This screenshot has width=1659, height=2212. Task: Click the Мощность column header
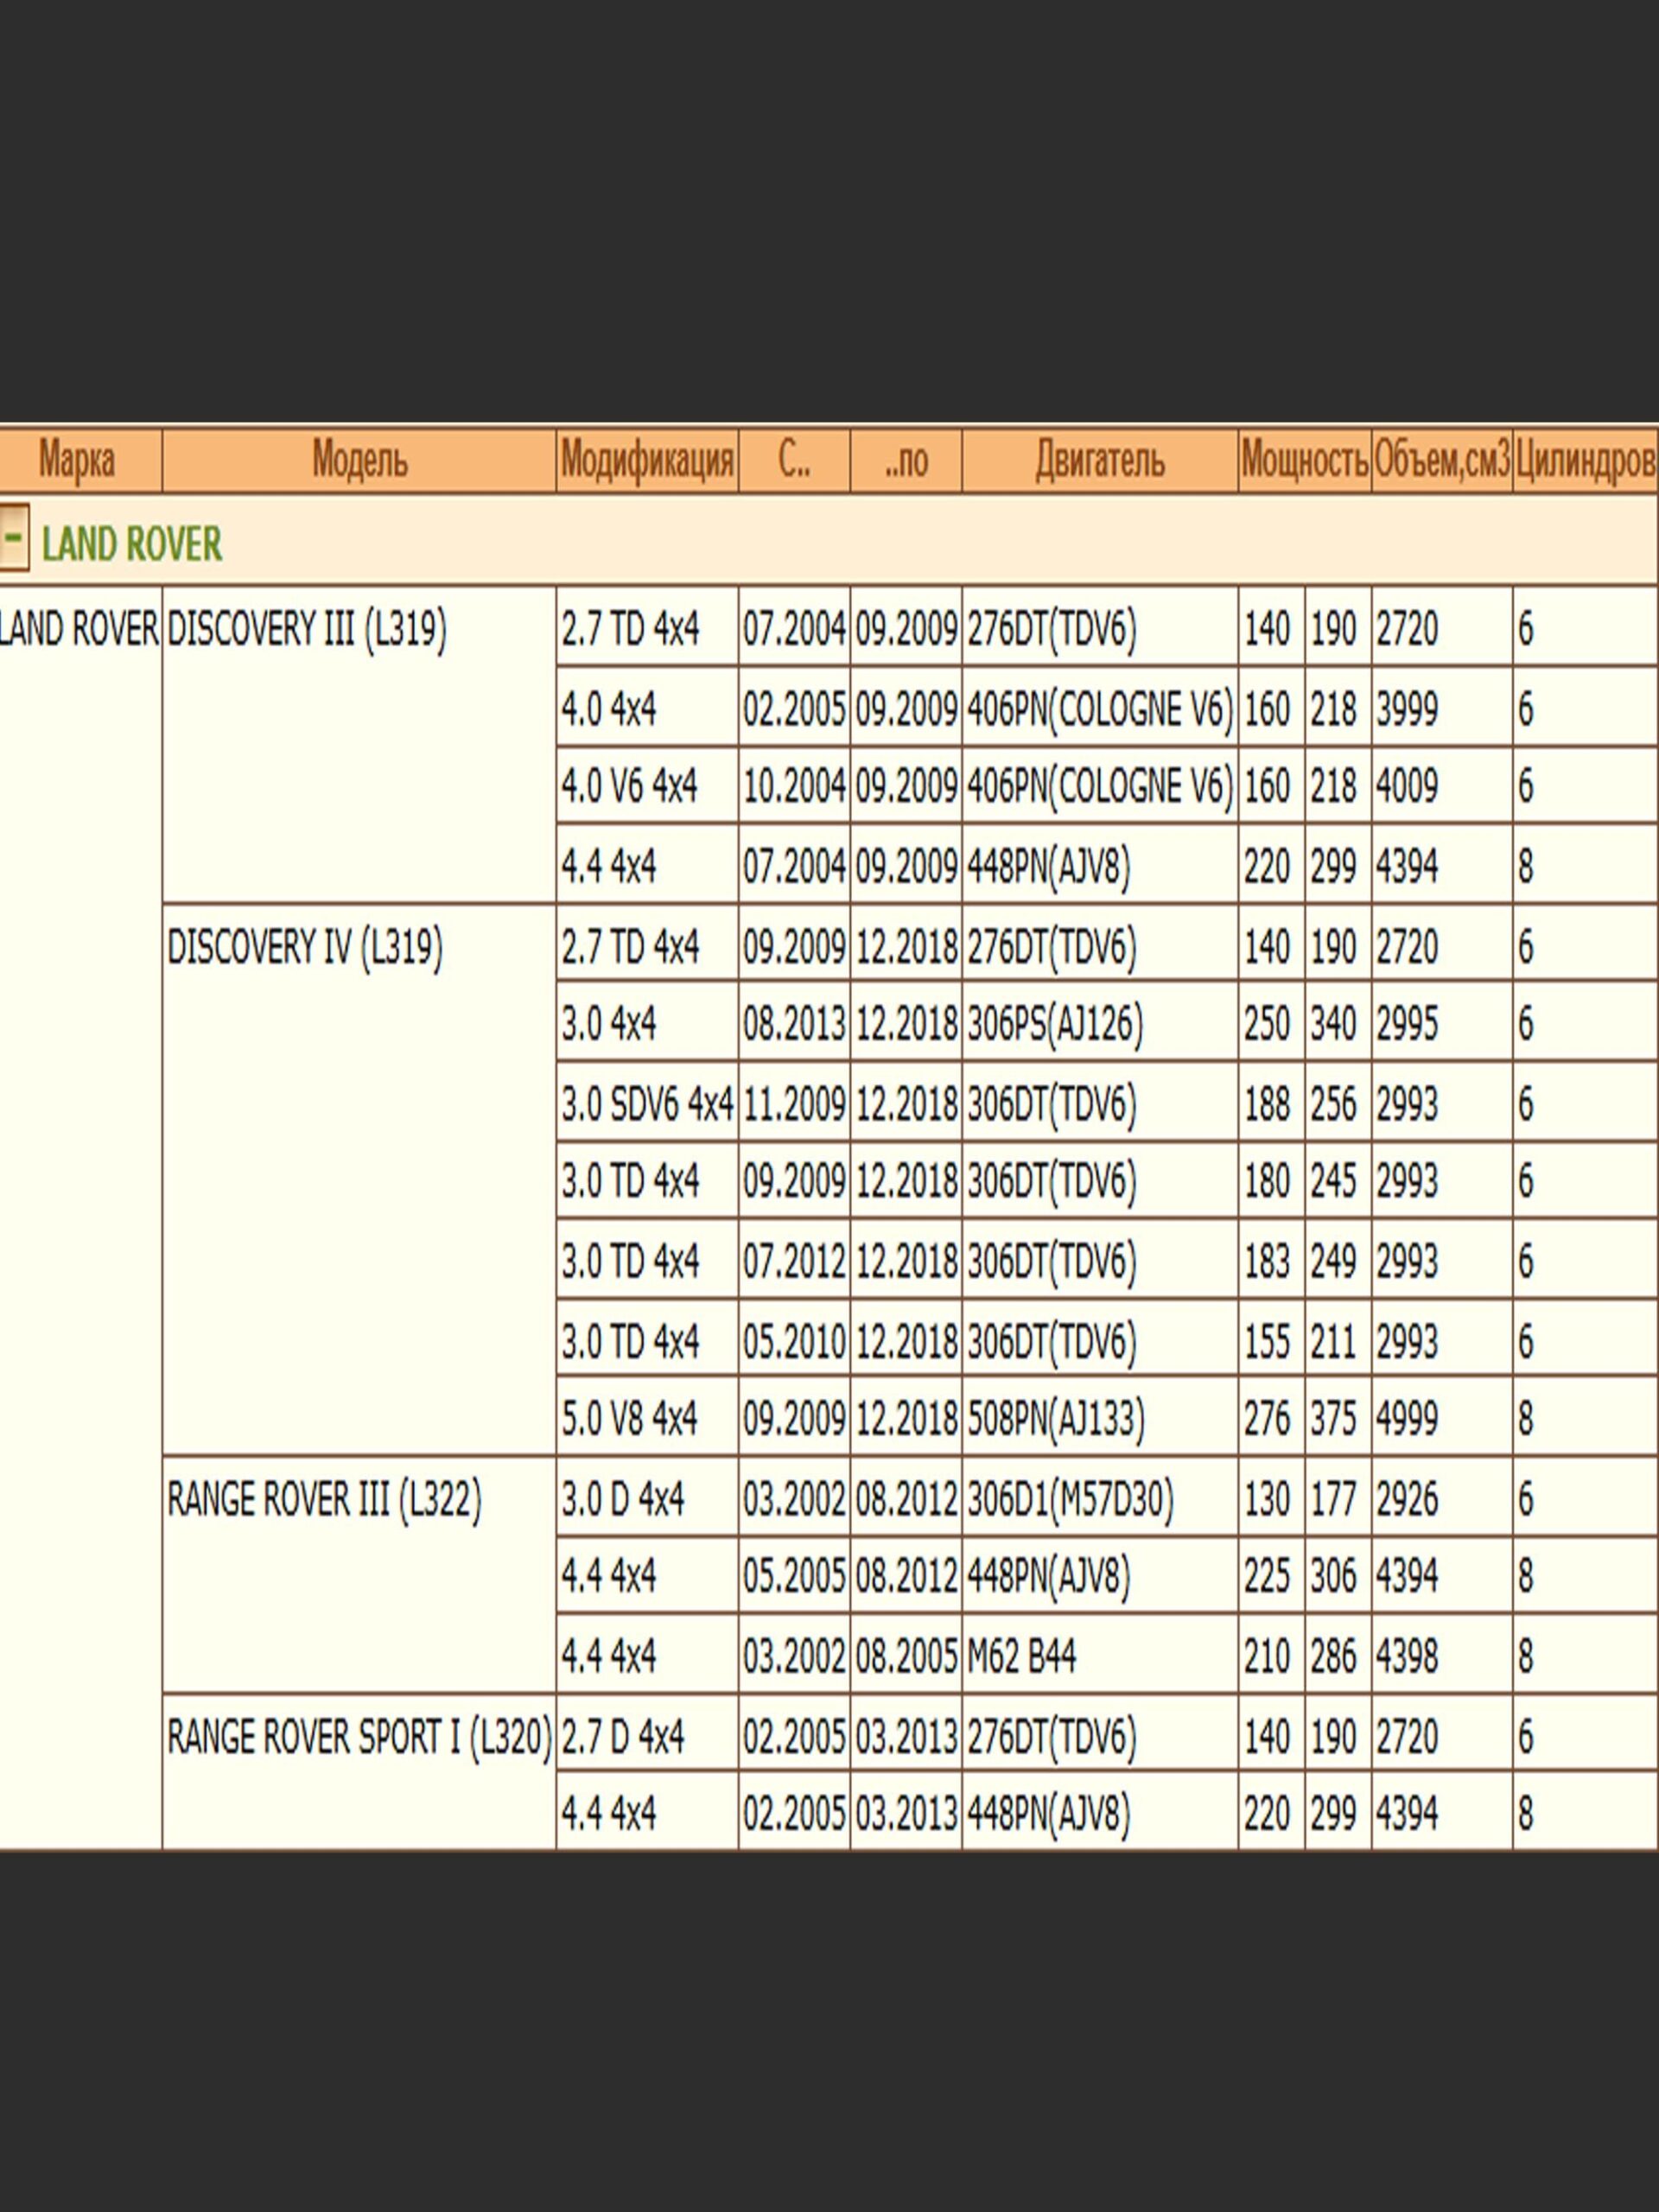[x=1304, y=461]
